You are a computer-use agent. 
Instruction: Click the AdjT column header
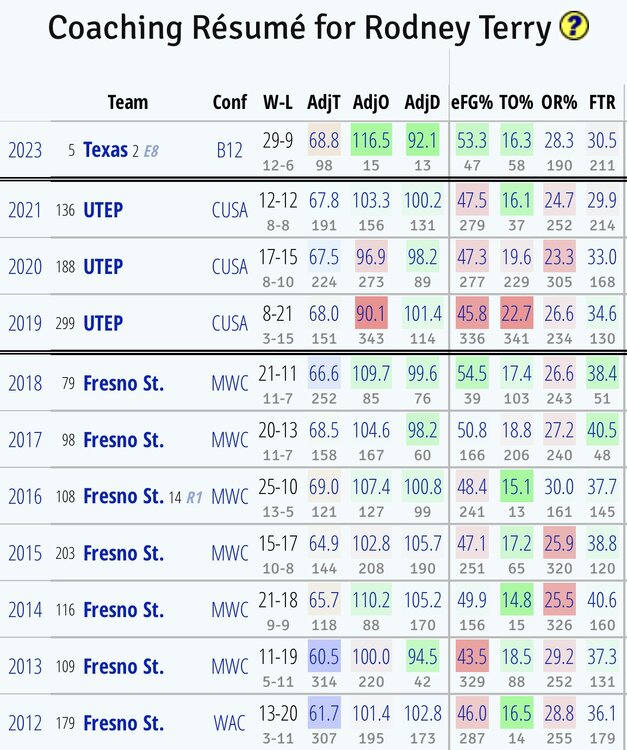tap(323, 102)
